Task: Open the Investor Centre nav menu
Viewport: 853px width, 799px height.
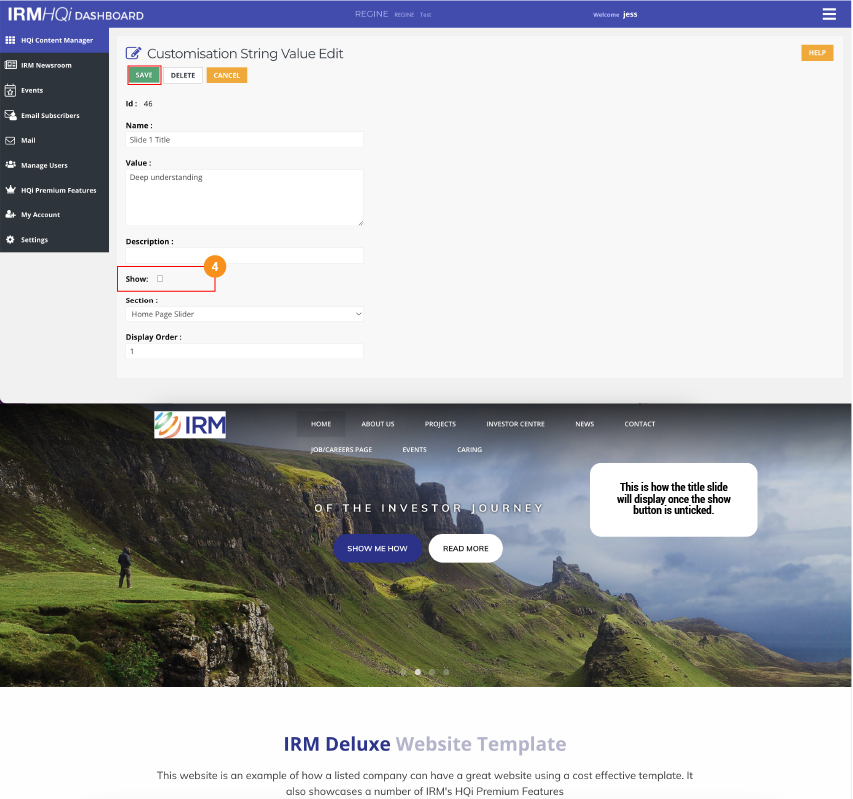Action: pyautogui.click(x=515, y=424)
